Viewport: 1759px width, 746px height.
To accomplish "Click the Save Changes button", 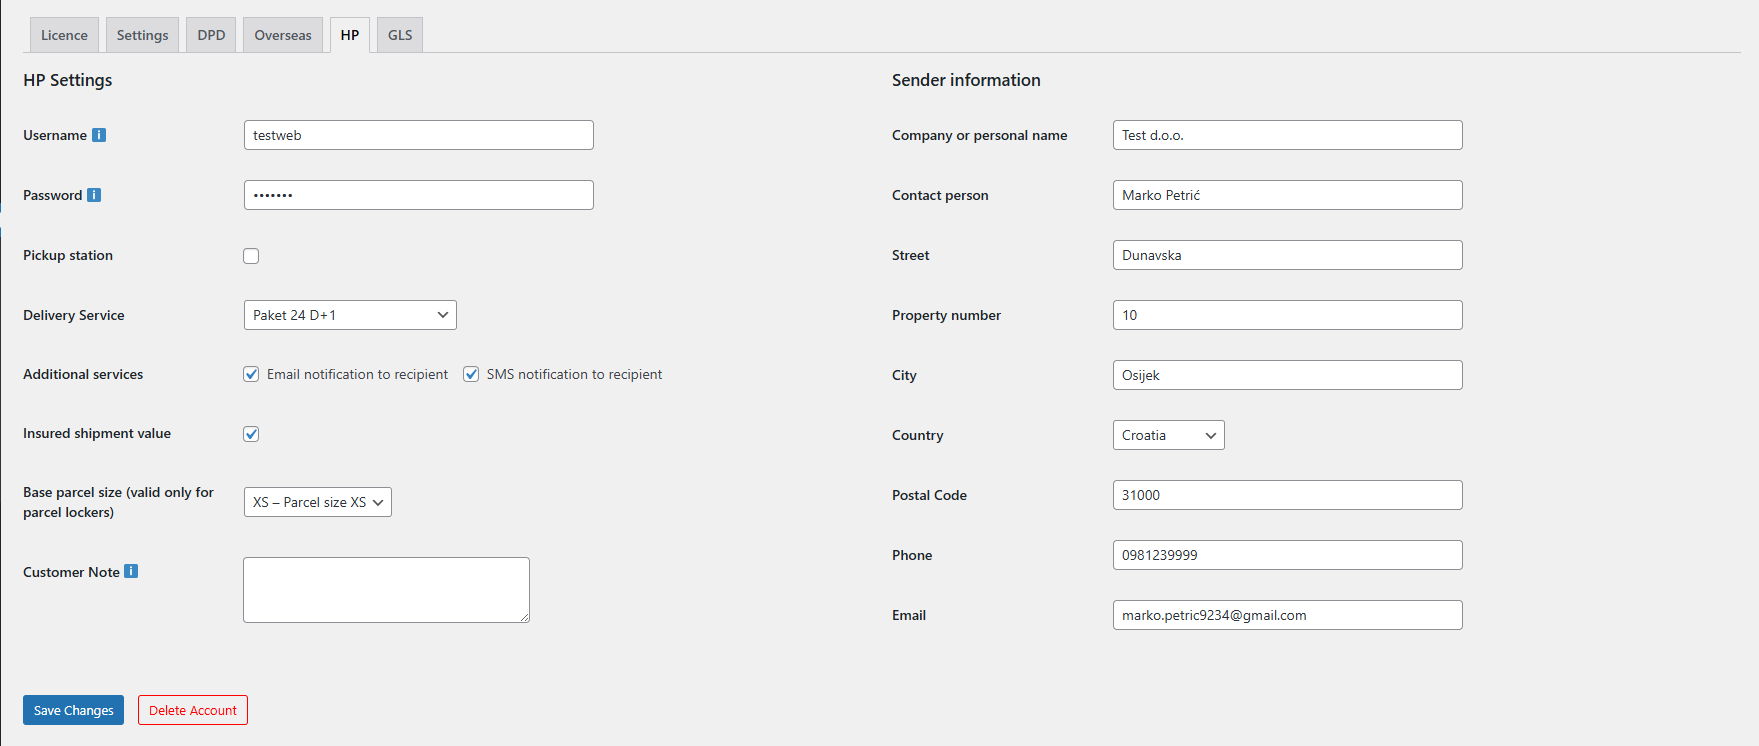I will [73, 710].
